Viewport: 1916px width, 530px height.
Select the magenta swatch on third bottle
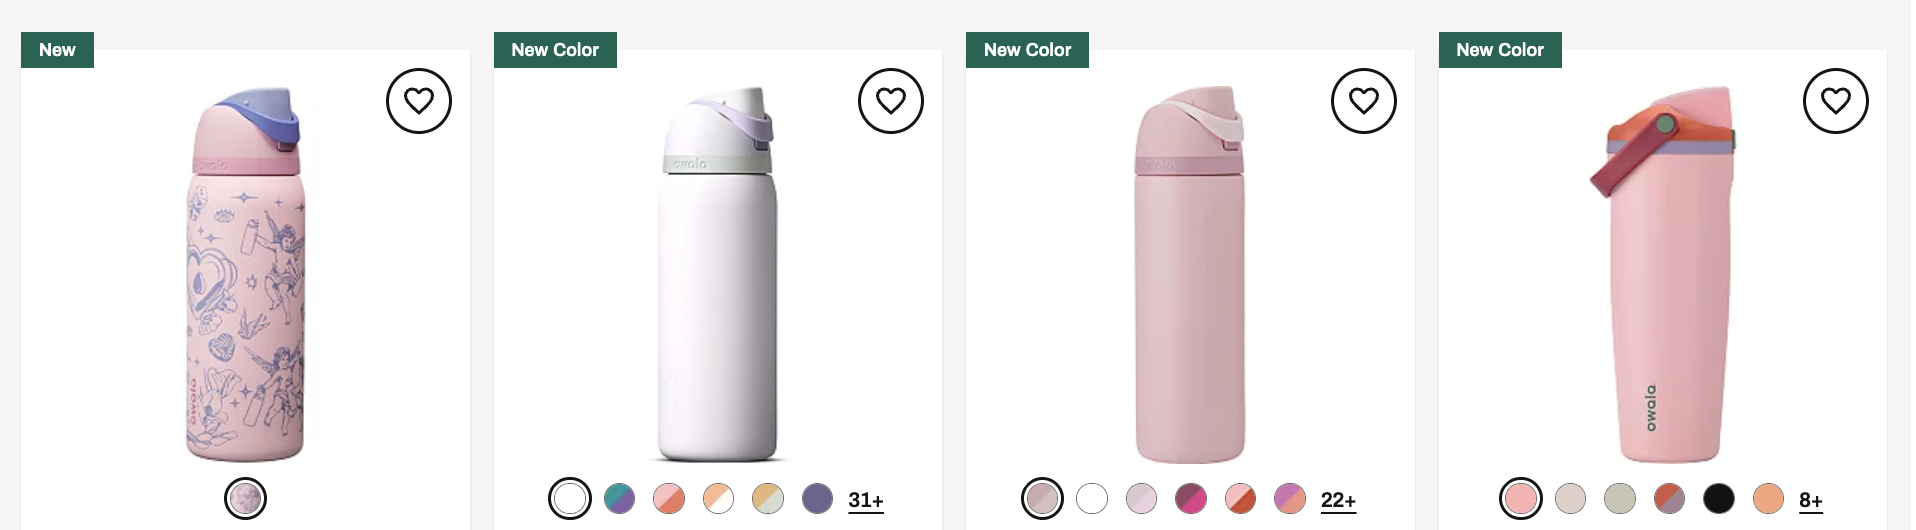point(1191,498)
